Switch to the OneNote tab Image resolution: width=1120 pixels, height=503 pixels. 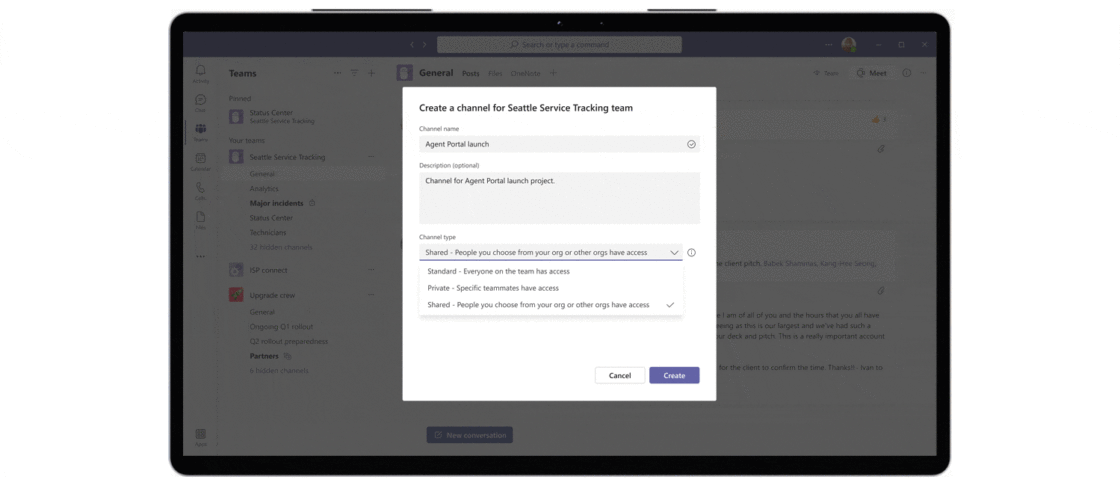point(525,73)
